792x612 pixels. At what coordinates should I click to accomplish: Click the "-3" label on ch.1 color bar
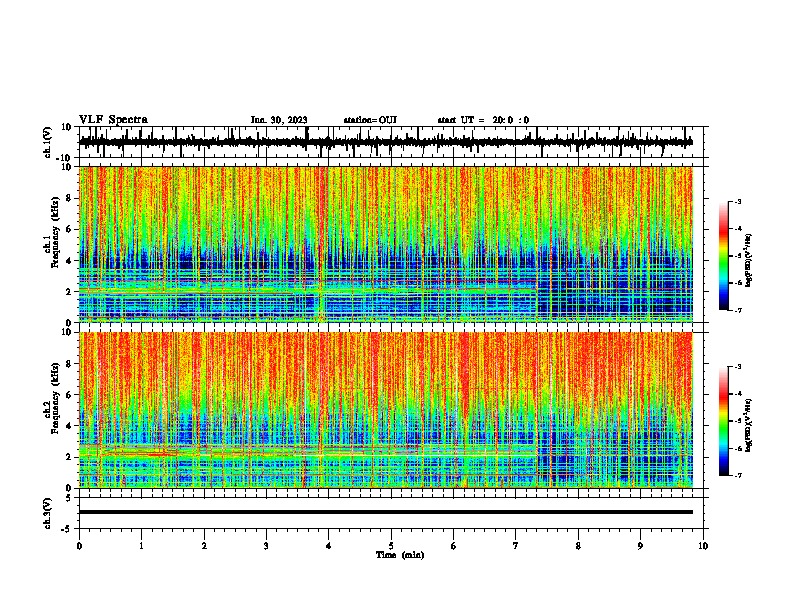pyautogui.click(x=738, y=201)
